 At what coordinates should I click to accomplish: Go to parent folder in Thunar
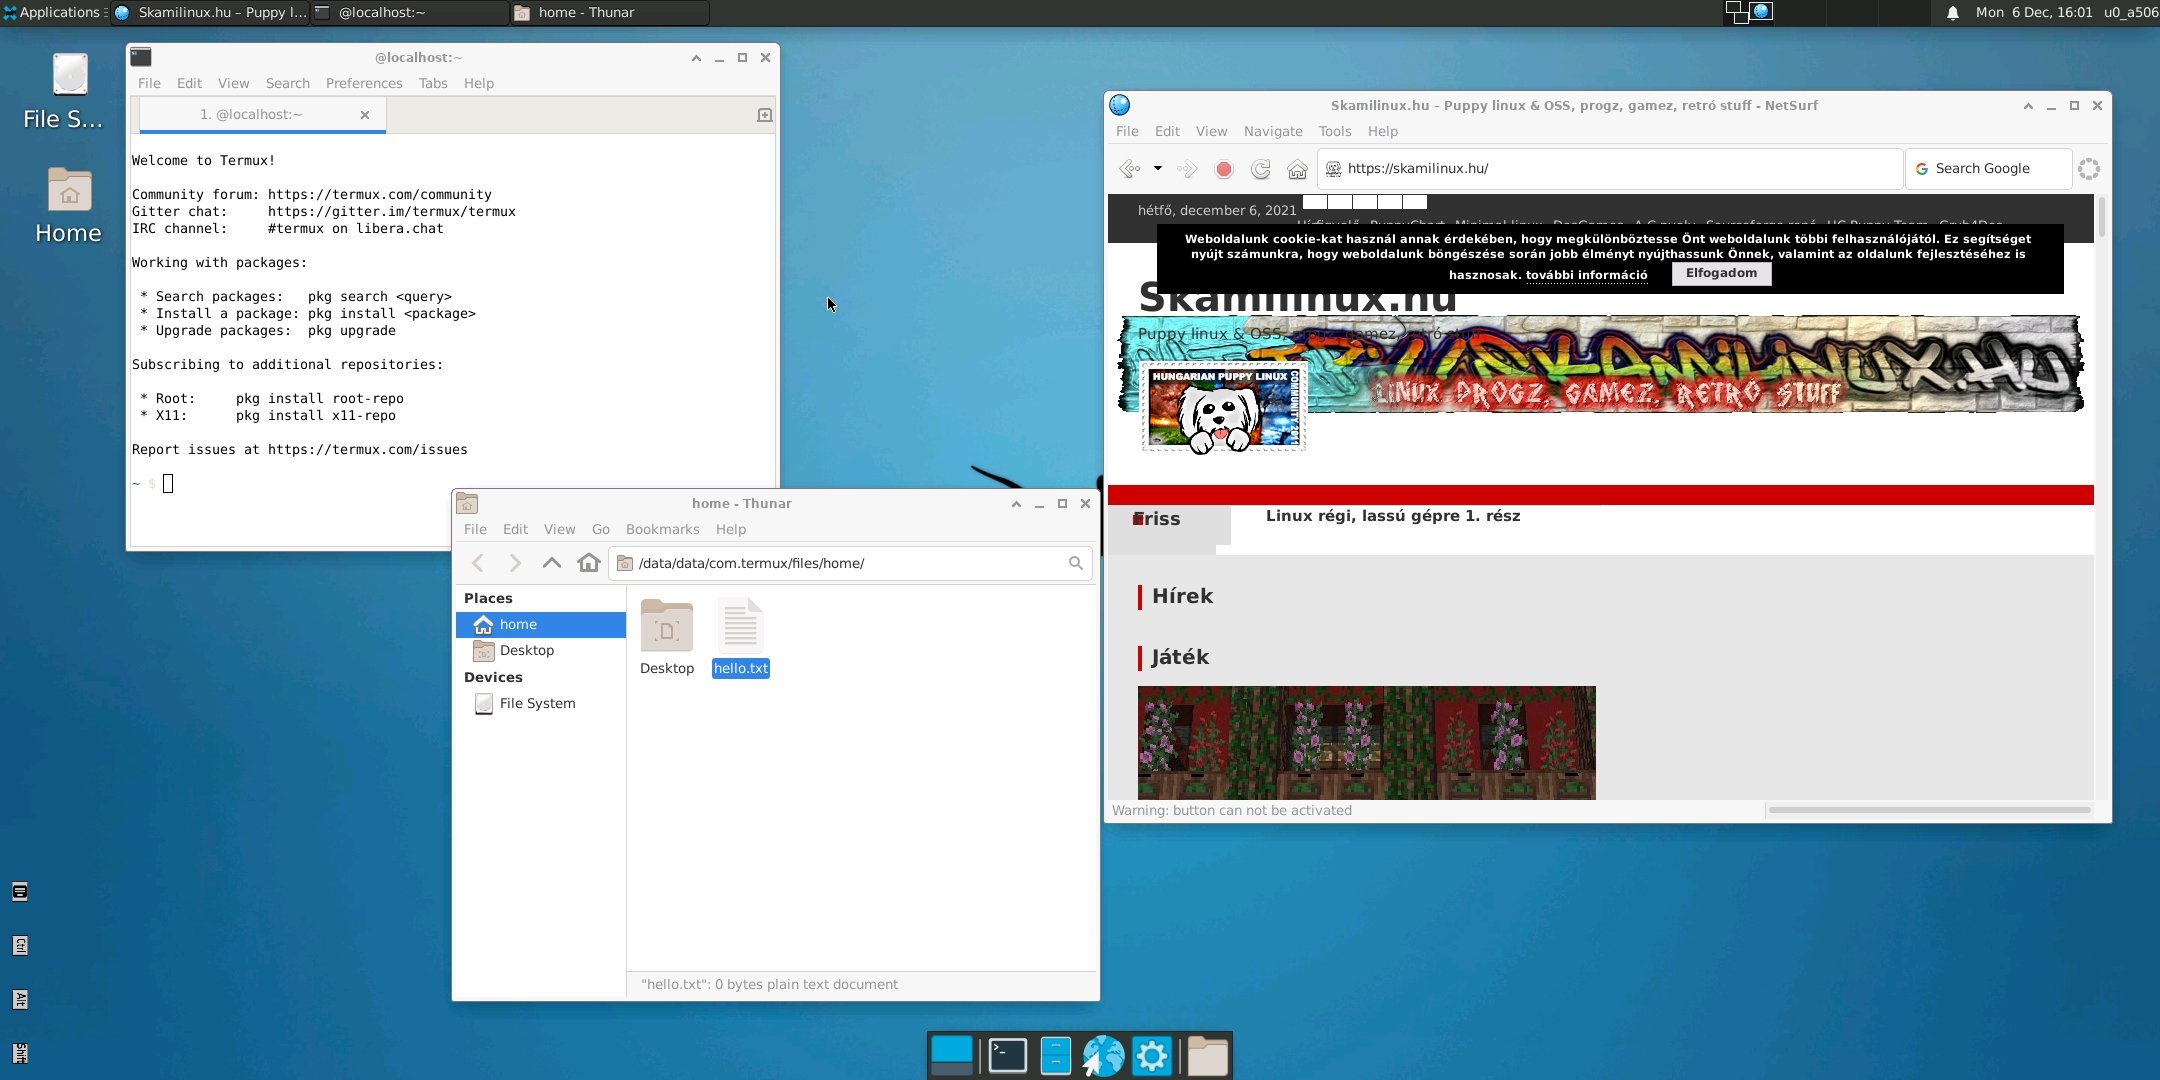click(x=552, y=563)
